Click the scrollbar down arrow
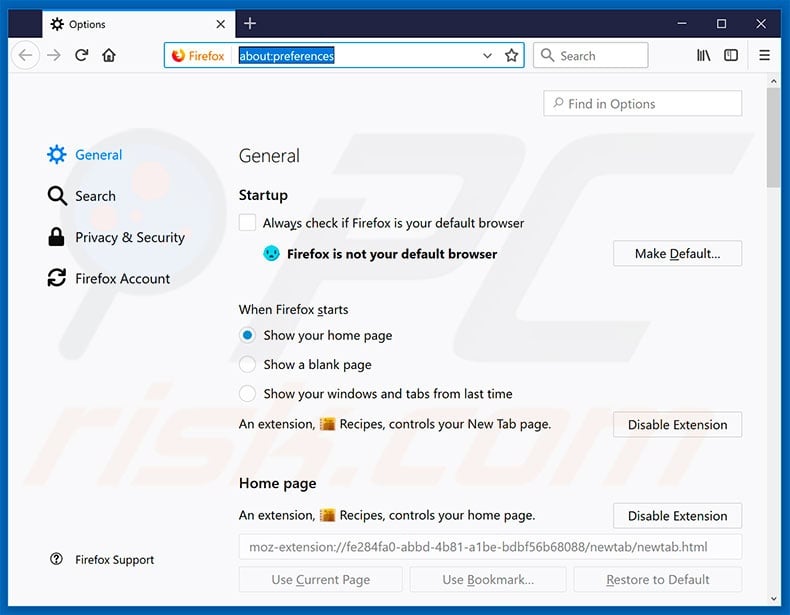 coord(773,599)
